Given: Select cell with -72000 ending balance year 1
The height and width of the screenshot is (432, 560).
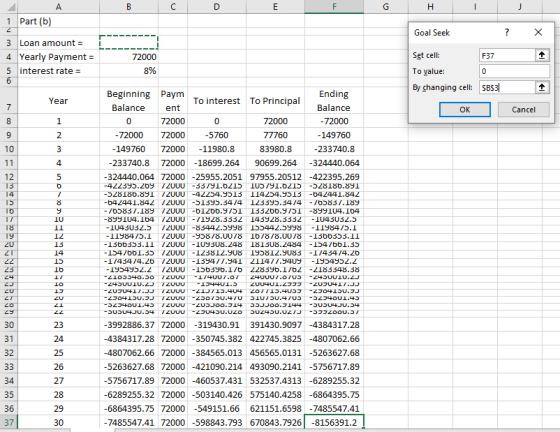Looking at the screenshot, I should click(x=334, y=121).
